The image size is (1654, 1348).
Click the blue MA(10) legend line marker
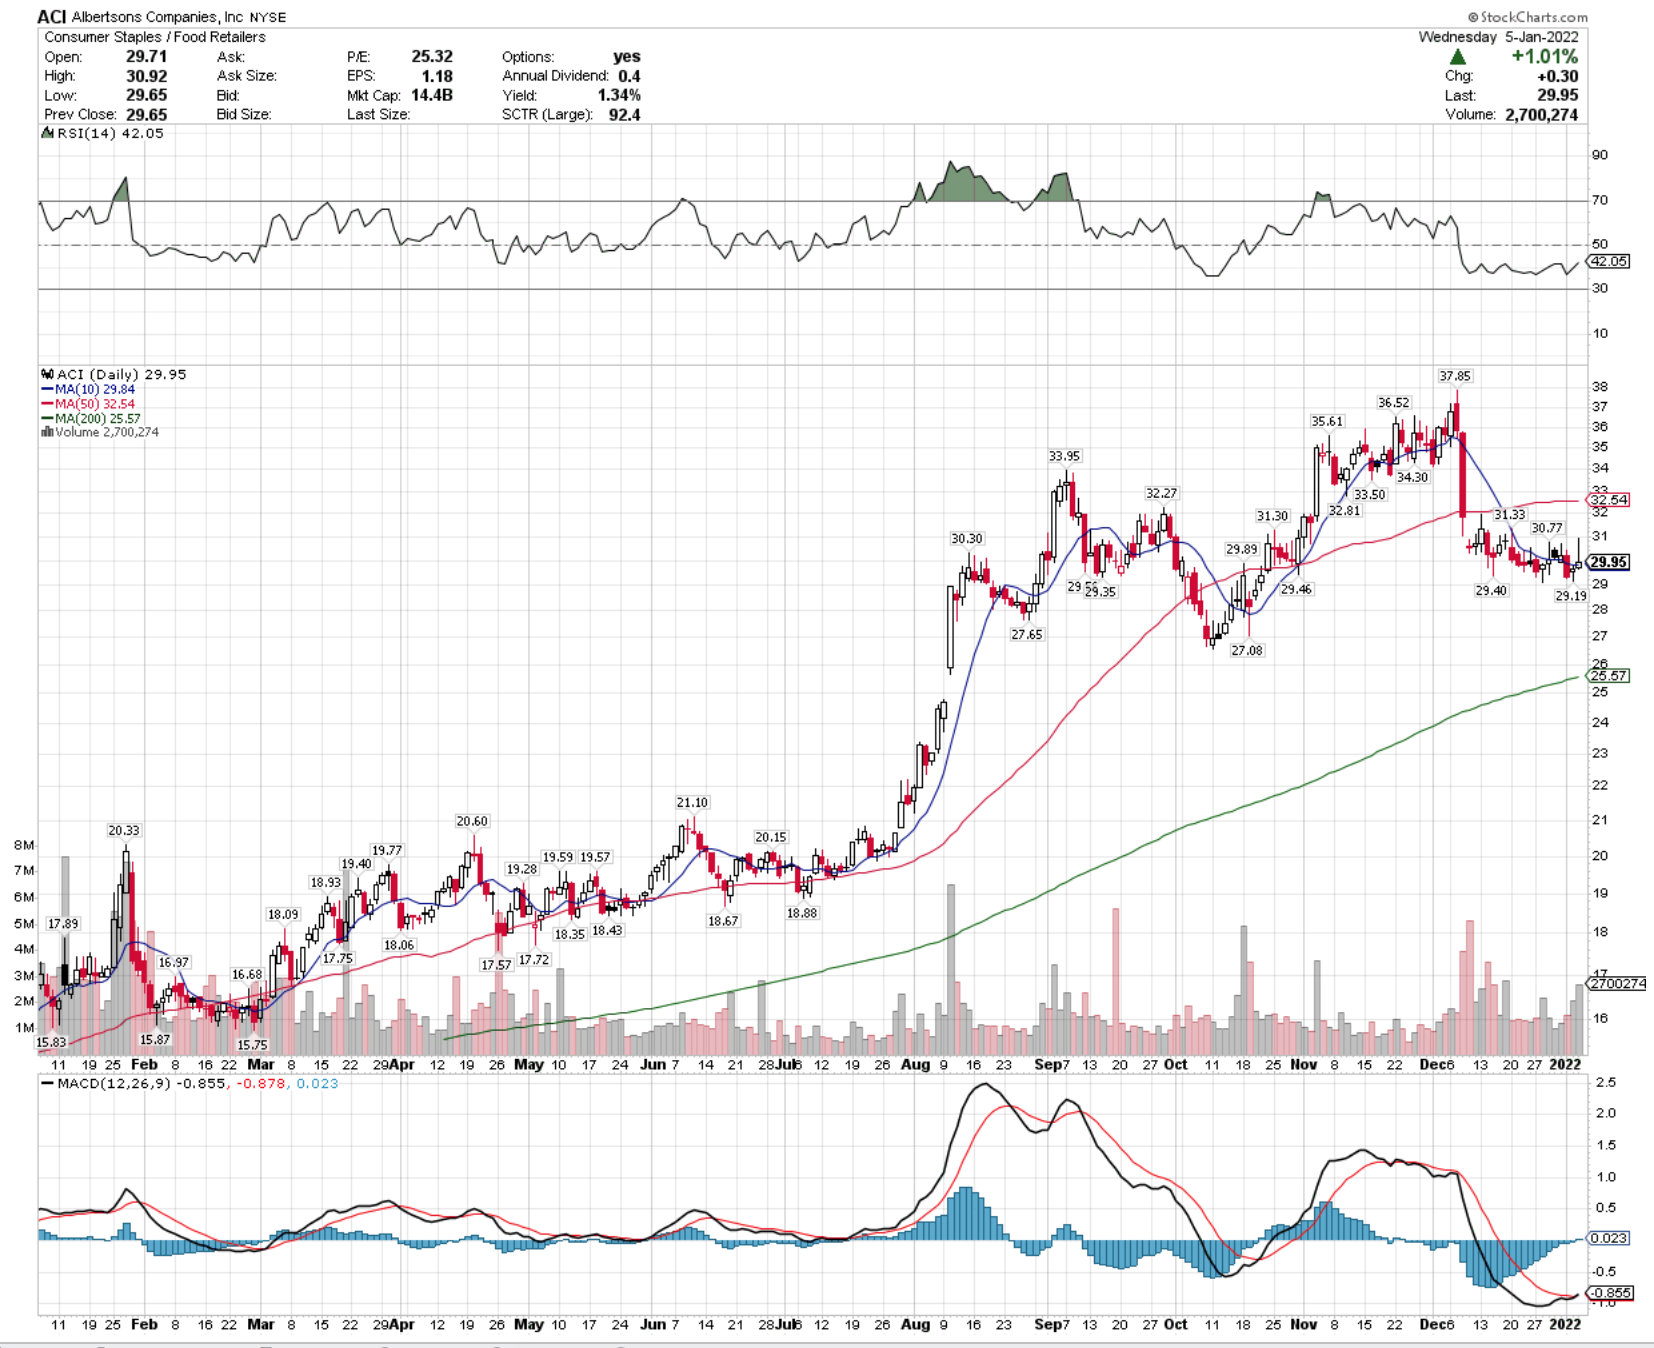pos(47,389)
